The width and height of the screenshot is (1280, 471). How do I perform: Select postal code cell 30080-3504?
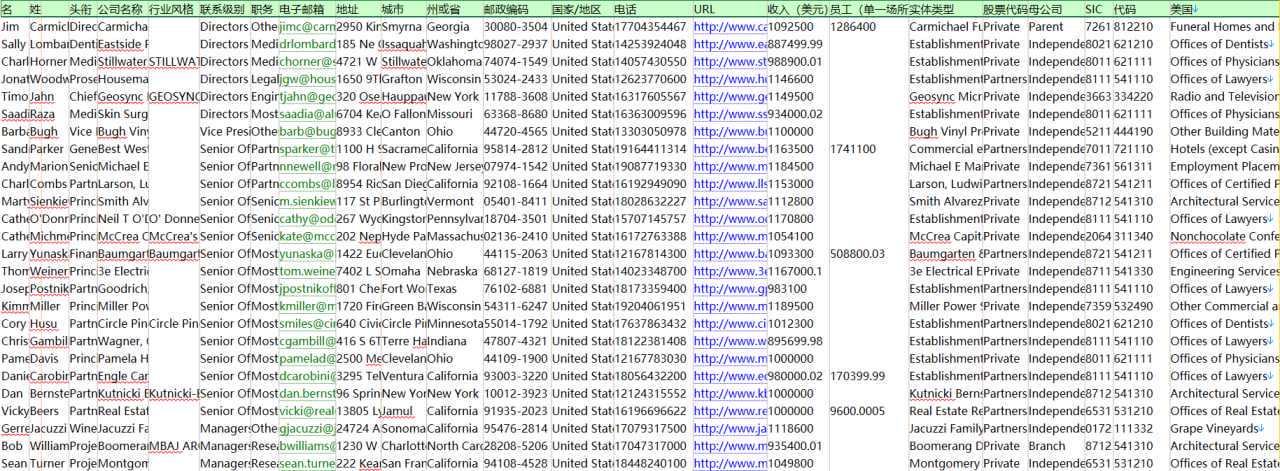[515, 27]
